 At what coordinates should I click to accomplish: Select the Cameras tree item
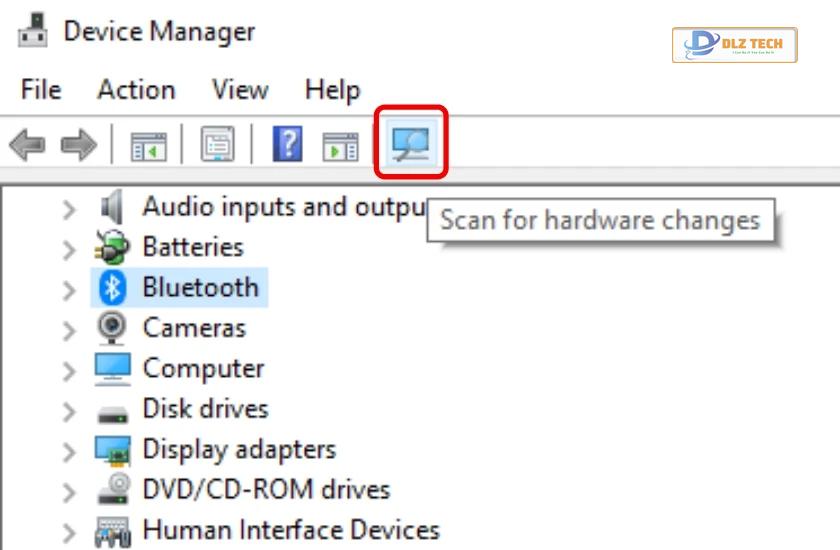point(194,328)
